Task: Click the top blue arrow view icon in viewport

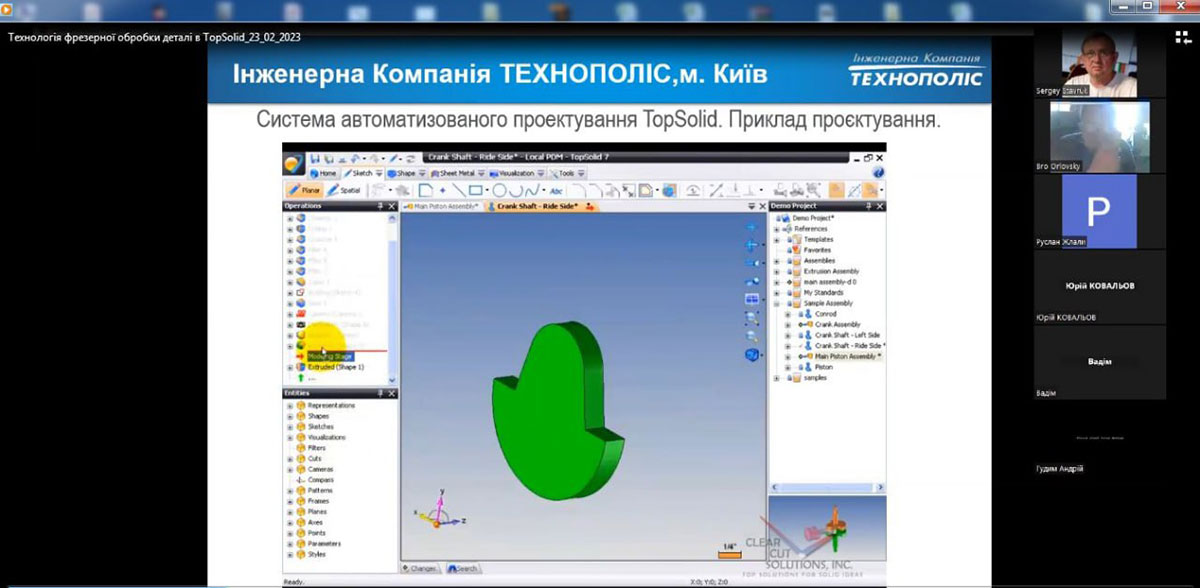Action: 754,227
